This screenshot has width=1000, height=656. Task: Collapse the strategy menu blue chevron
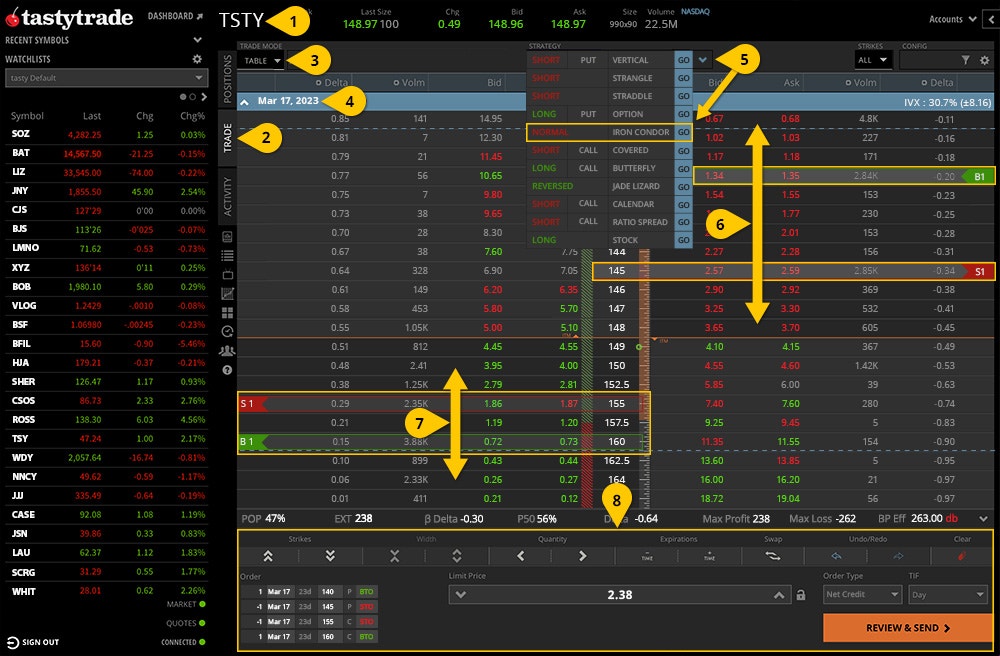click(x=703, y=60)
